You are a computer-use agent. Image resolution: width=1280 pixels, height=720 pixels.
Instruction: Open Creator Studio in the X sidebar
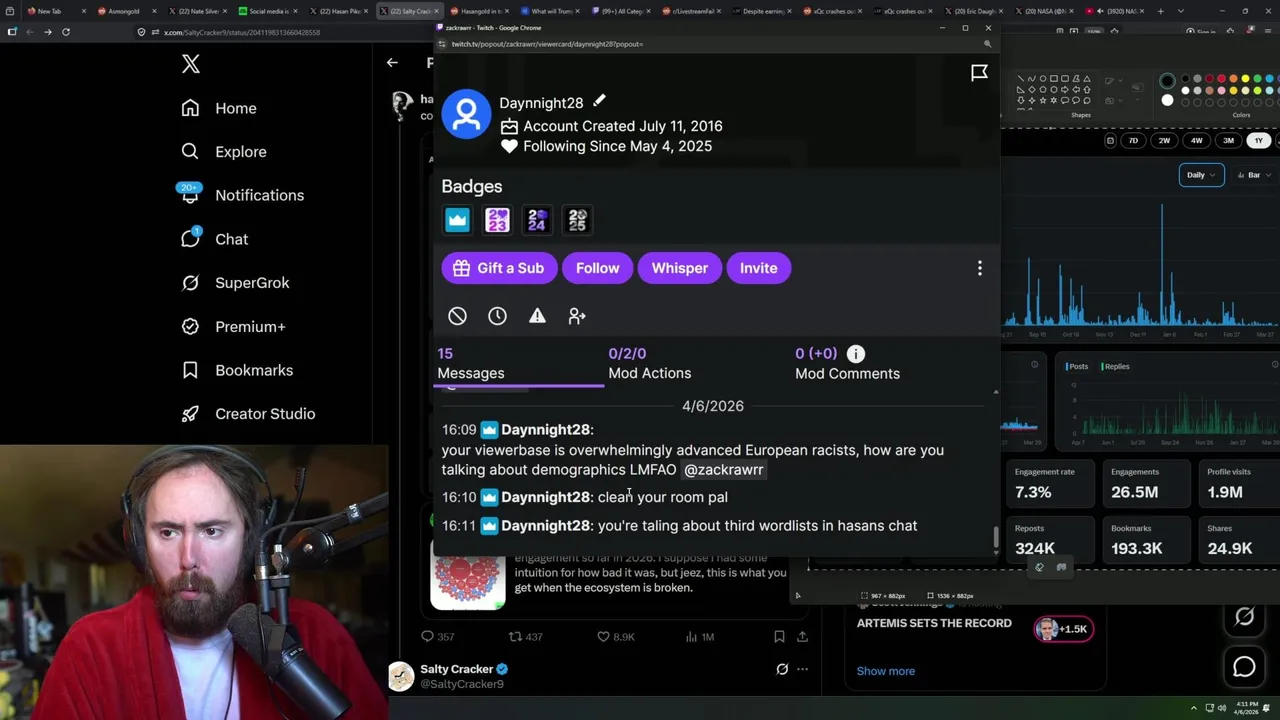(248, 414)
